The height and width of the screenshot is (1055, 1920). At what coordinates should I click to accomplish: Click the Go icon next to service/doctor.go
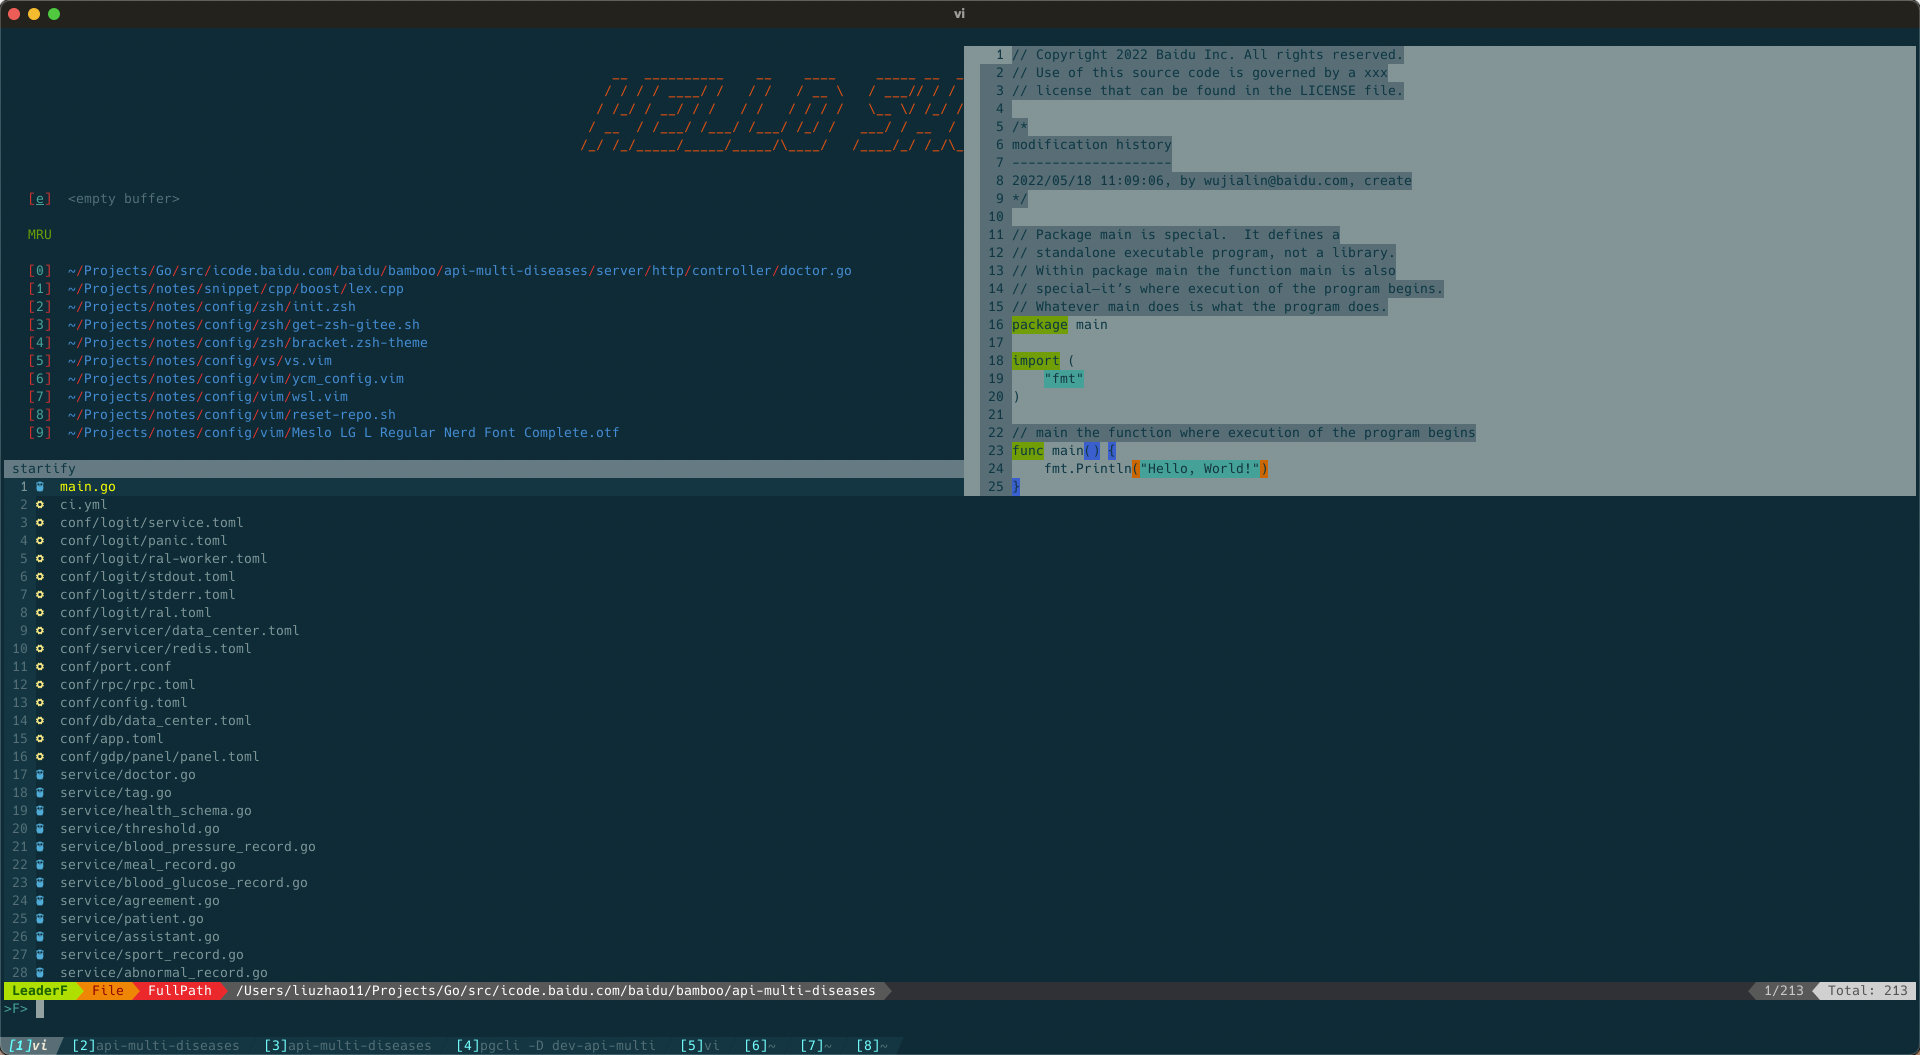click(x=39, y=775)
